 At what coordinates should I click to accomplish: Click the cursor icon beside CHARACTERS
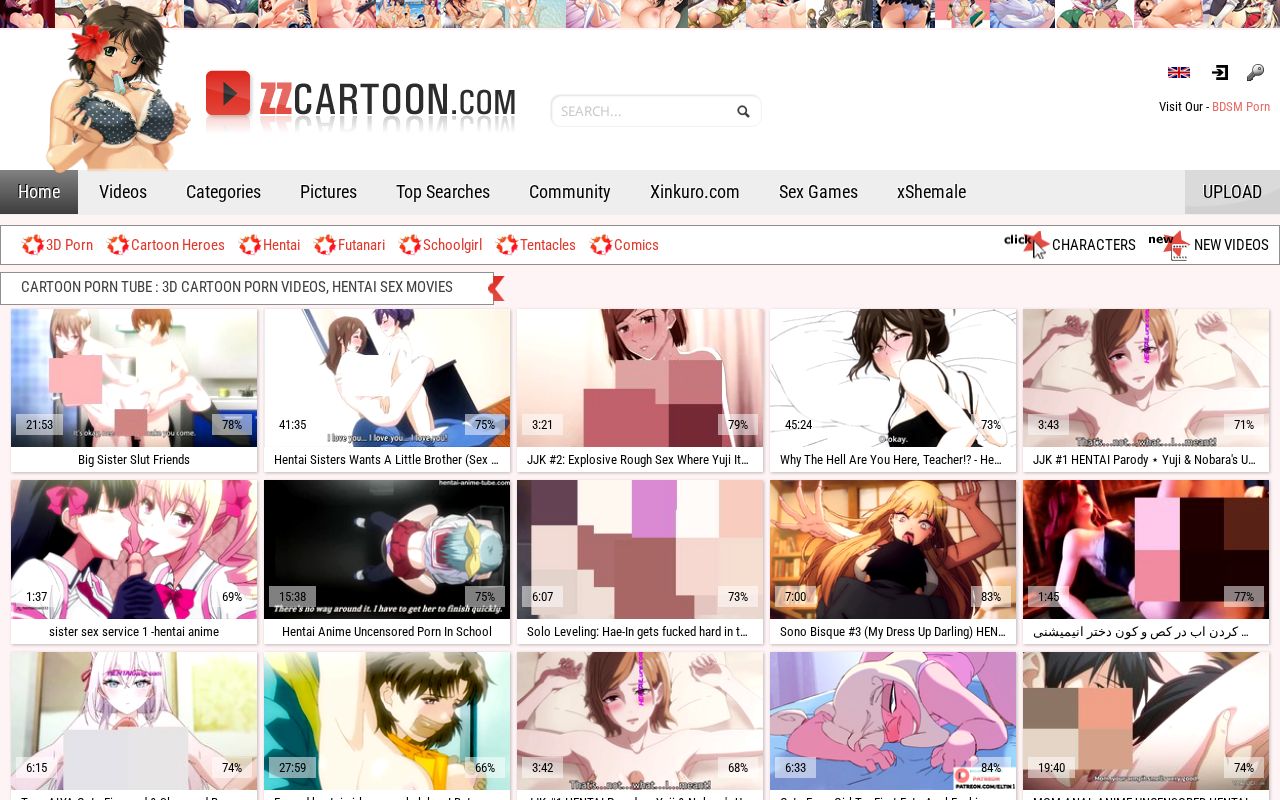point(1027,244)
